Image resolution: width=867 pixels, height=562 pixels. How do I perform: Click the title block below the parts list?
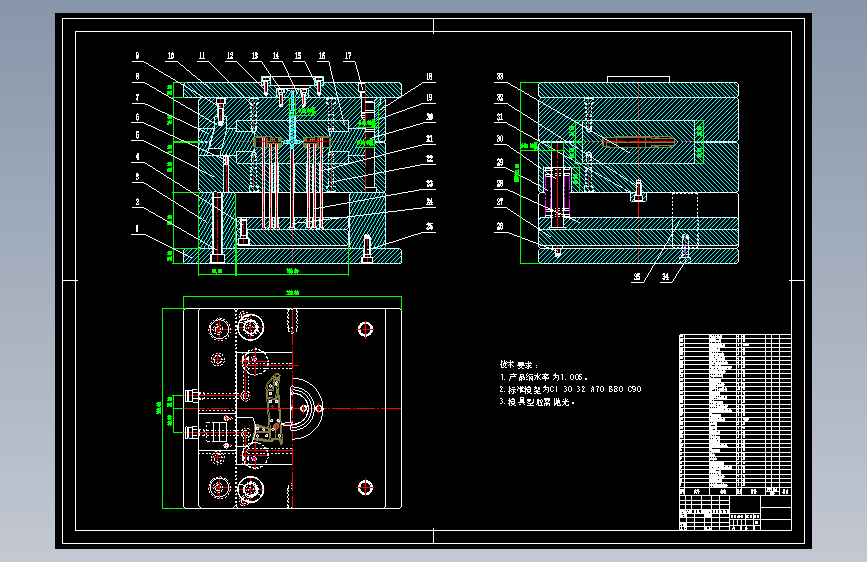[735, 513]
